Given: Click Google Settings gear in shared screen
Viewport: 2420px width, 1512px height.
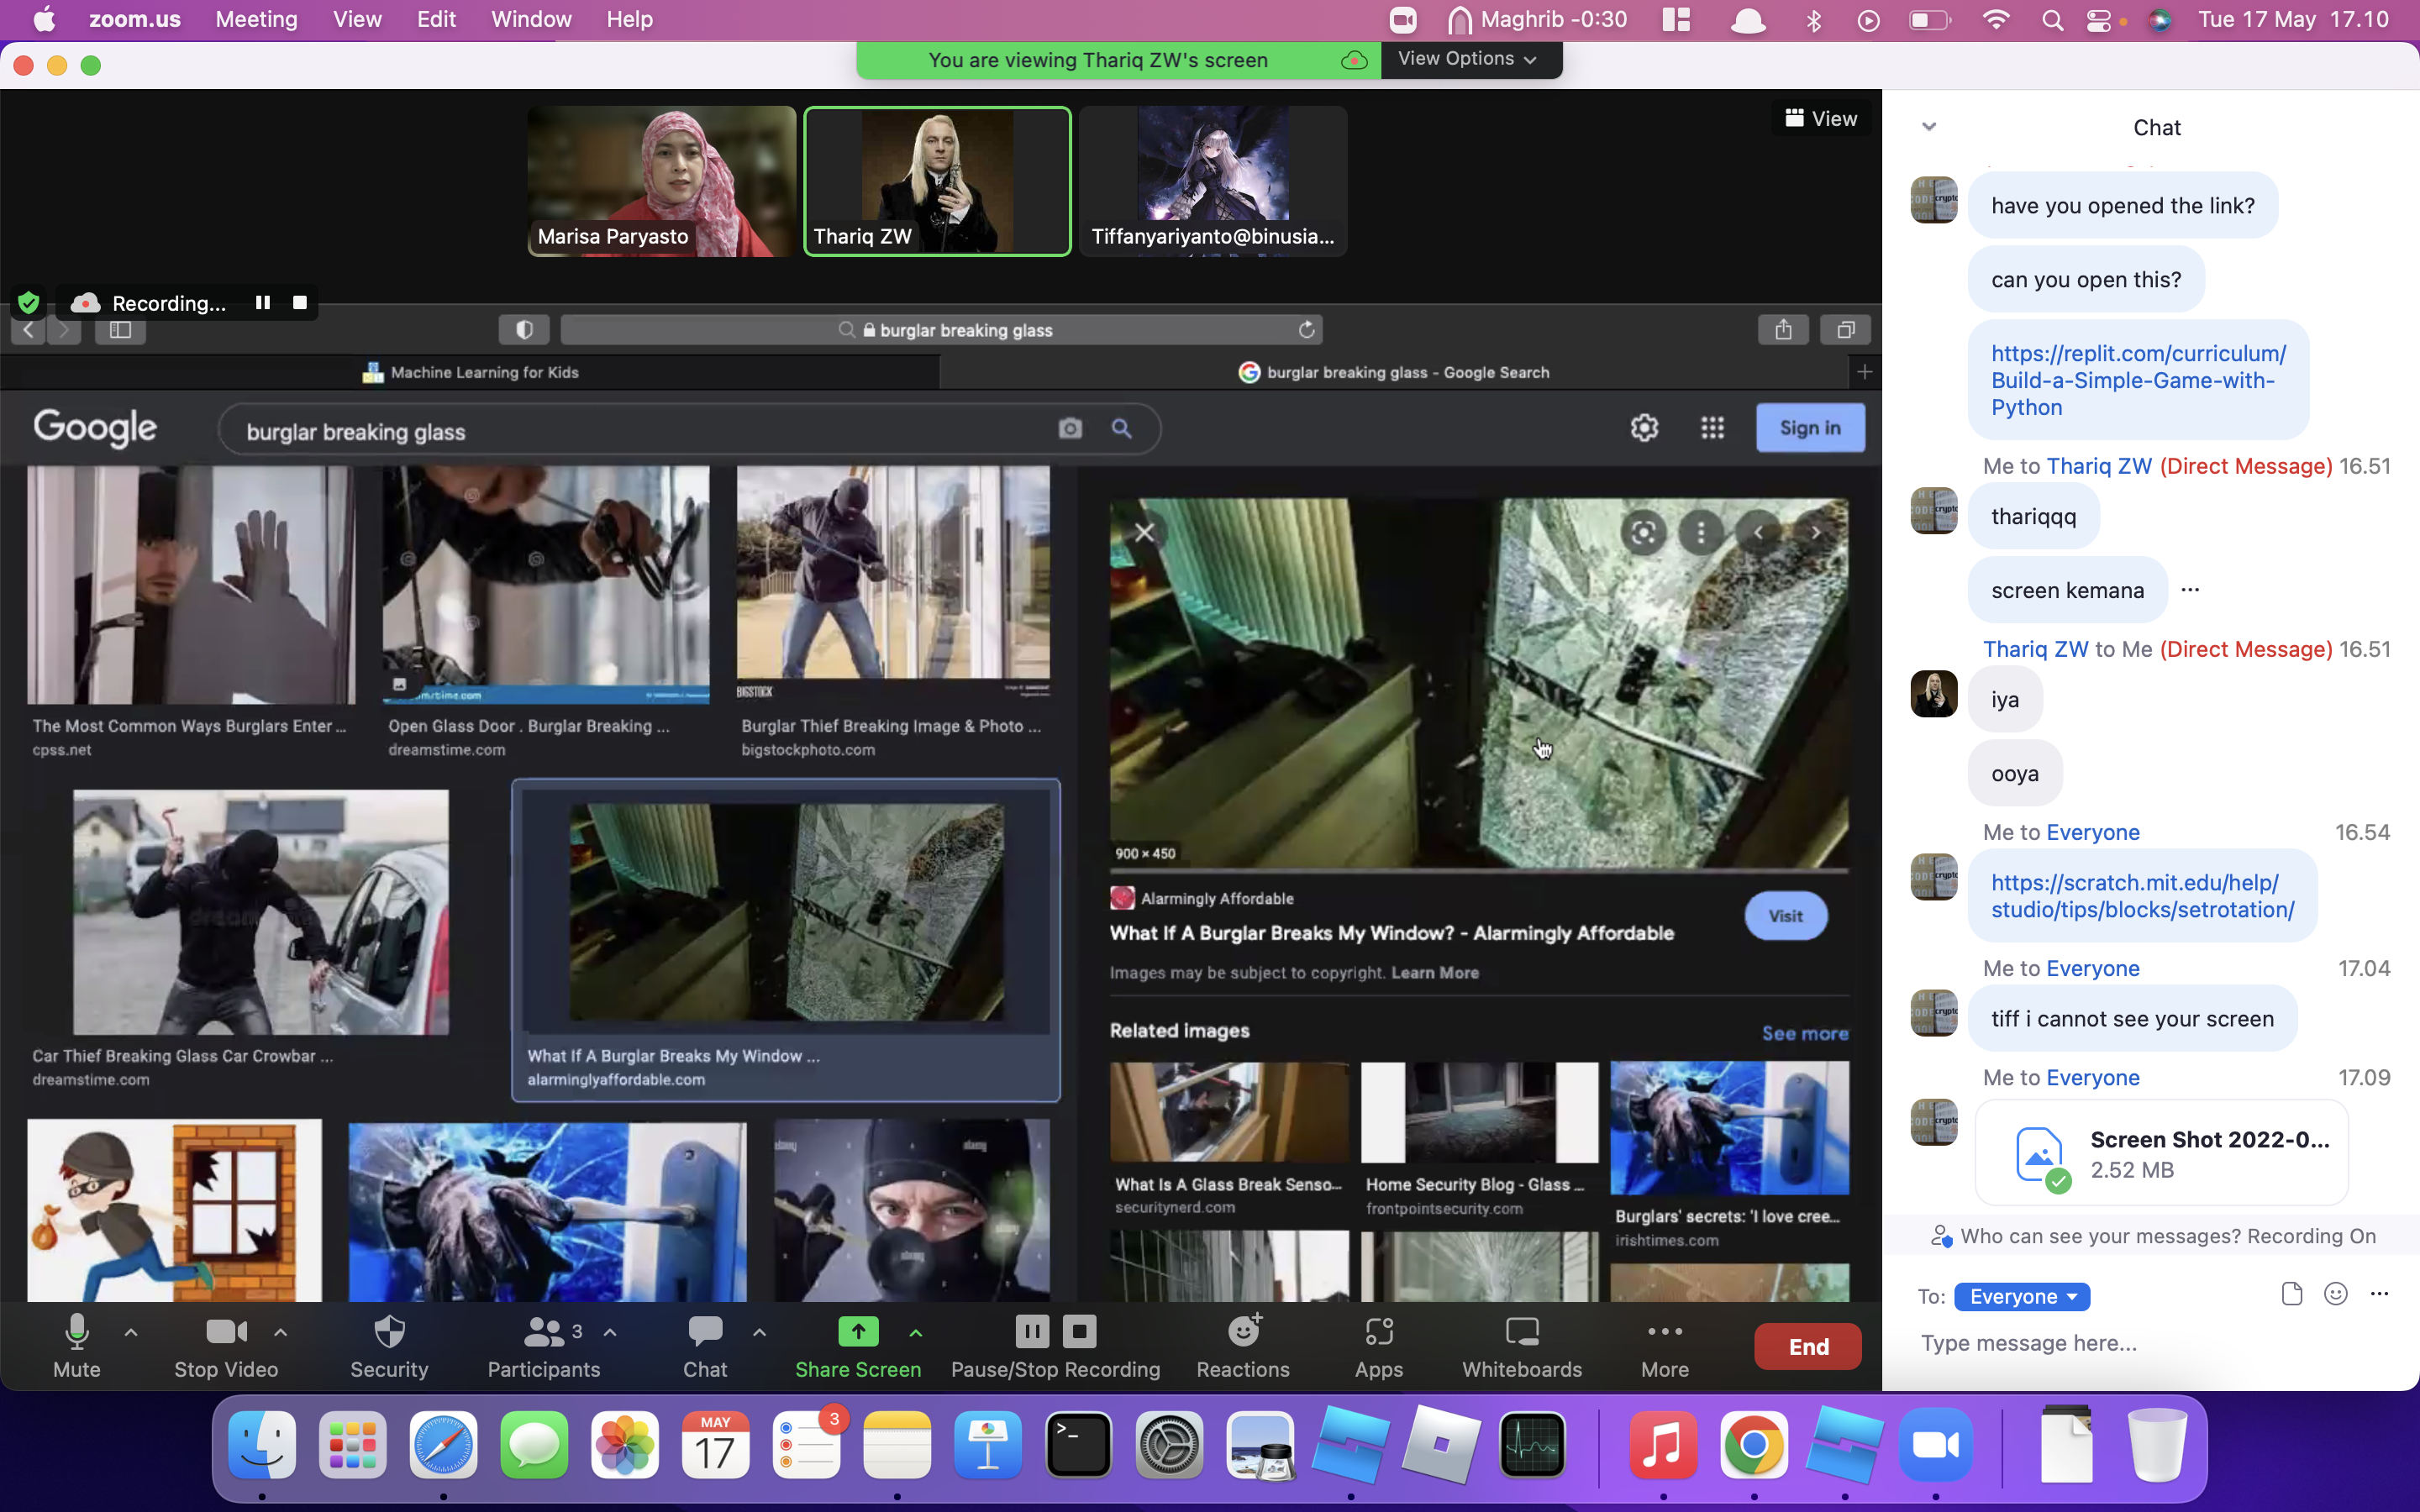Looking at the screenshot, I should tap(1644, 428).
